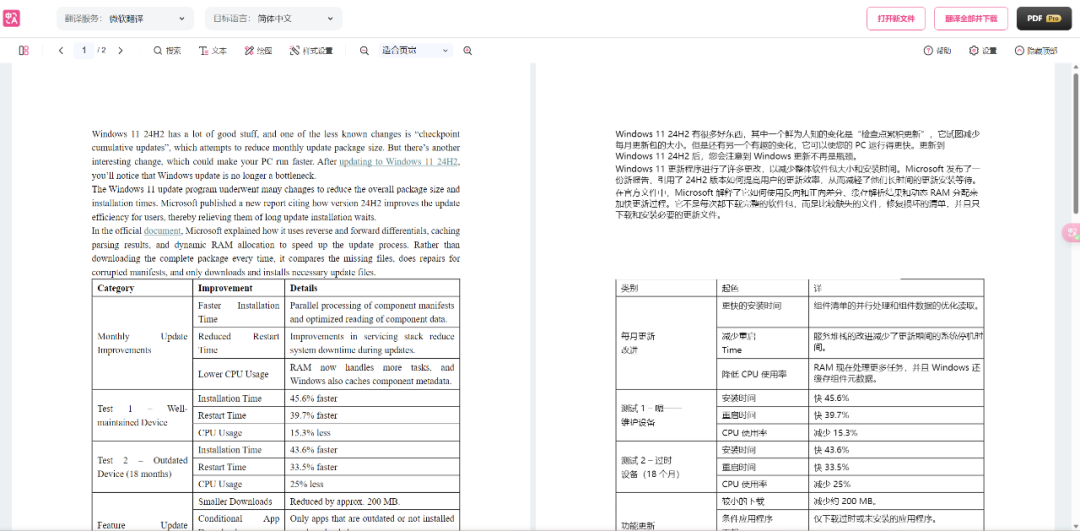Screen dimensions: 1080x531
Task: Click the translated '快 39.7%' cell
Action: pyautogui.click(x=896, y=415)
